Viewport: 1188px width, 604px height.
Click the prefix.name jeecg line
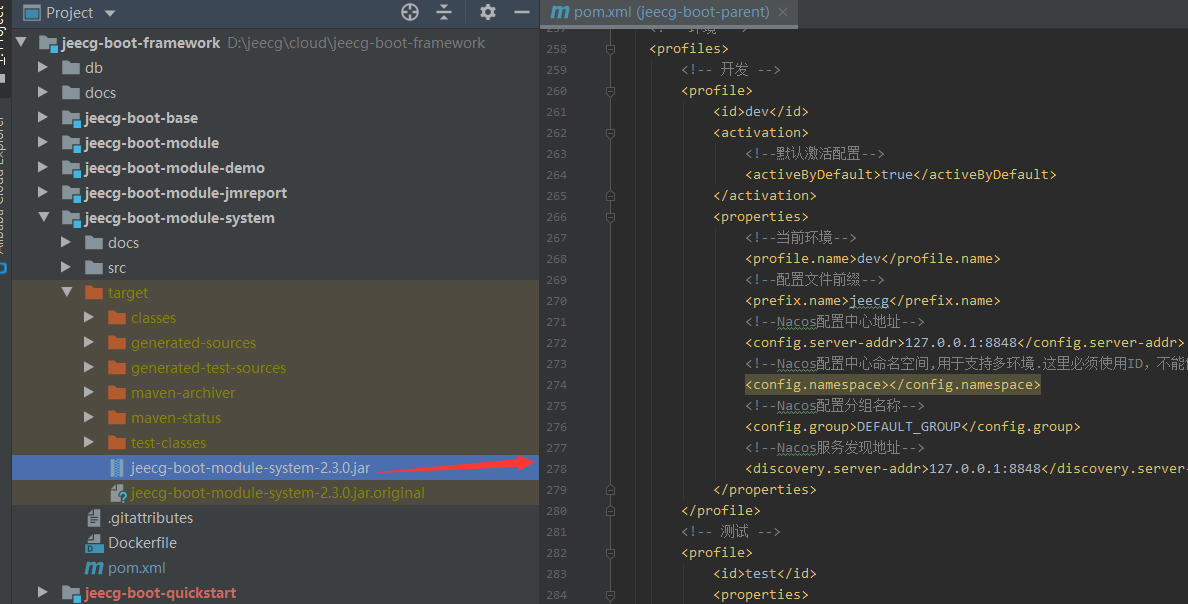pyautogui.click(x=872, y=301)
